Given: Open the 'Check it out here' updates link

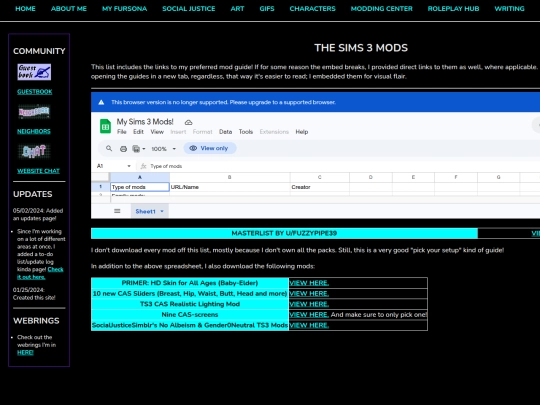Looking at the screenshot, I should (x=40, y=273).
